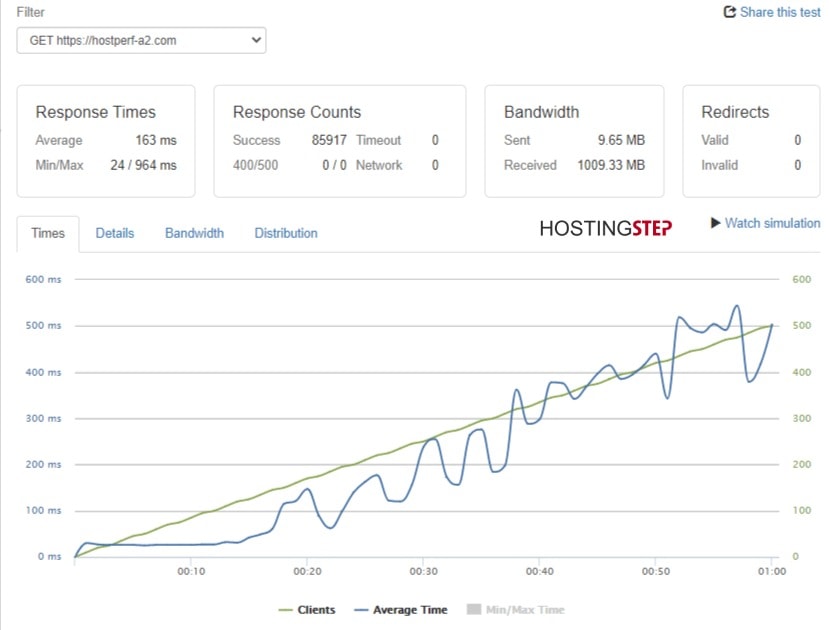Image resolution: width=829 pixels, height=630 pixels.
Task: Click the 01:00 time axis label
Action: pos(772,571)
